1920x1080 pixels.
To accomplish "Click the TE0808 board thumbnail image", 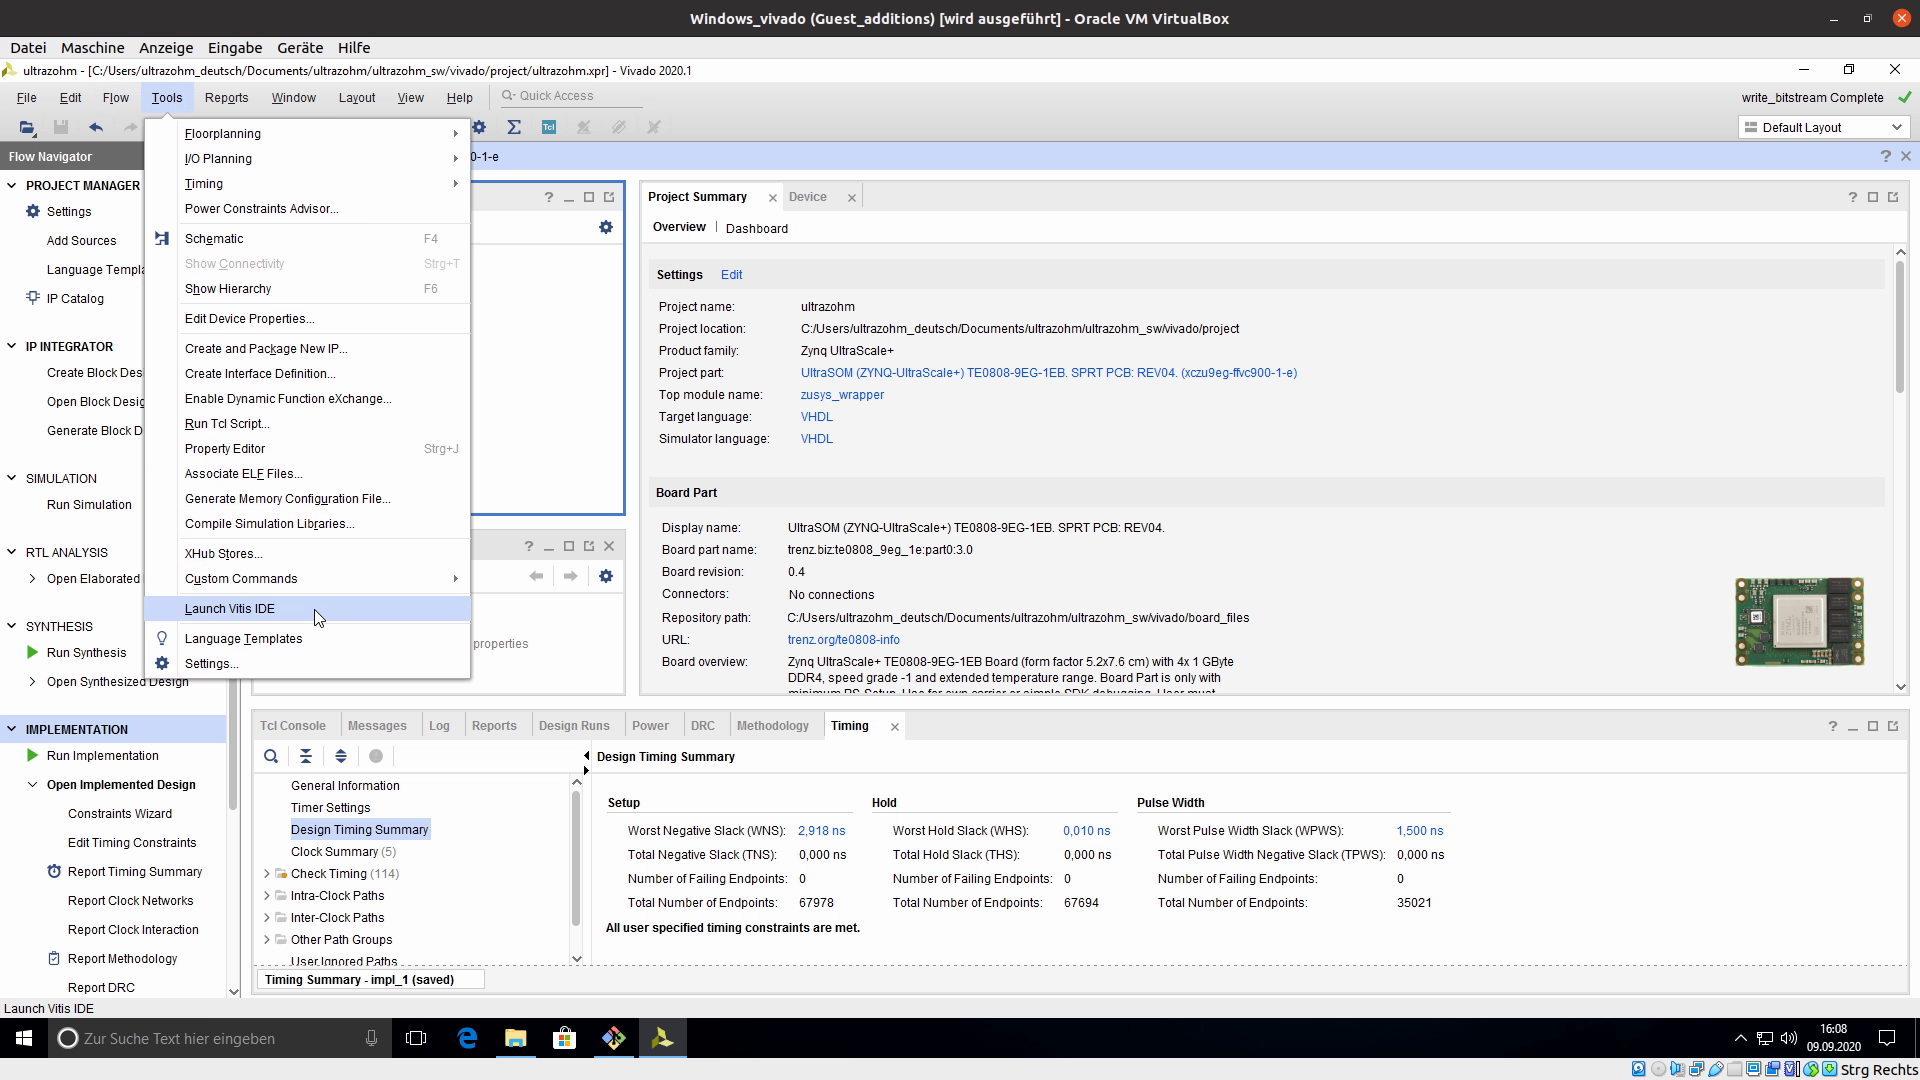I will click(x=1799, y=622).
